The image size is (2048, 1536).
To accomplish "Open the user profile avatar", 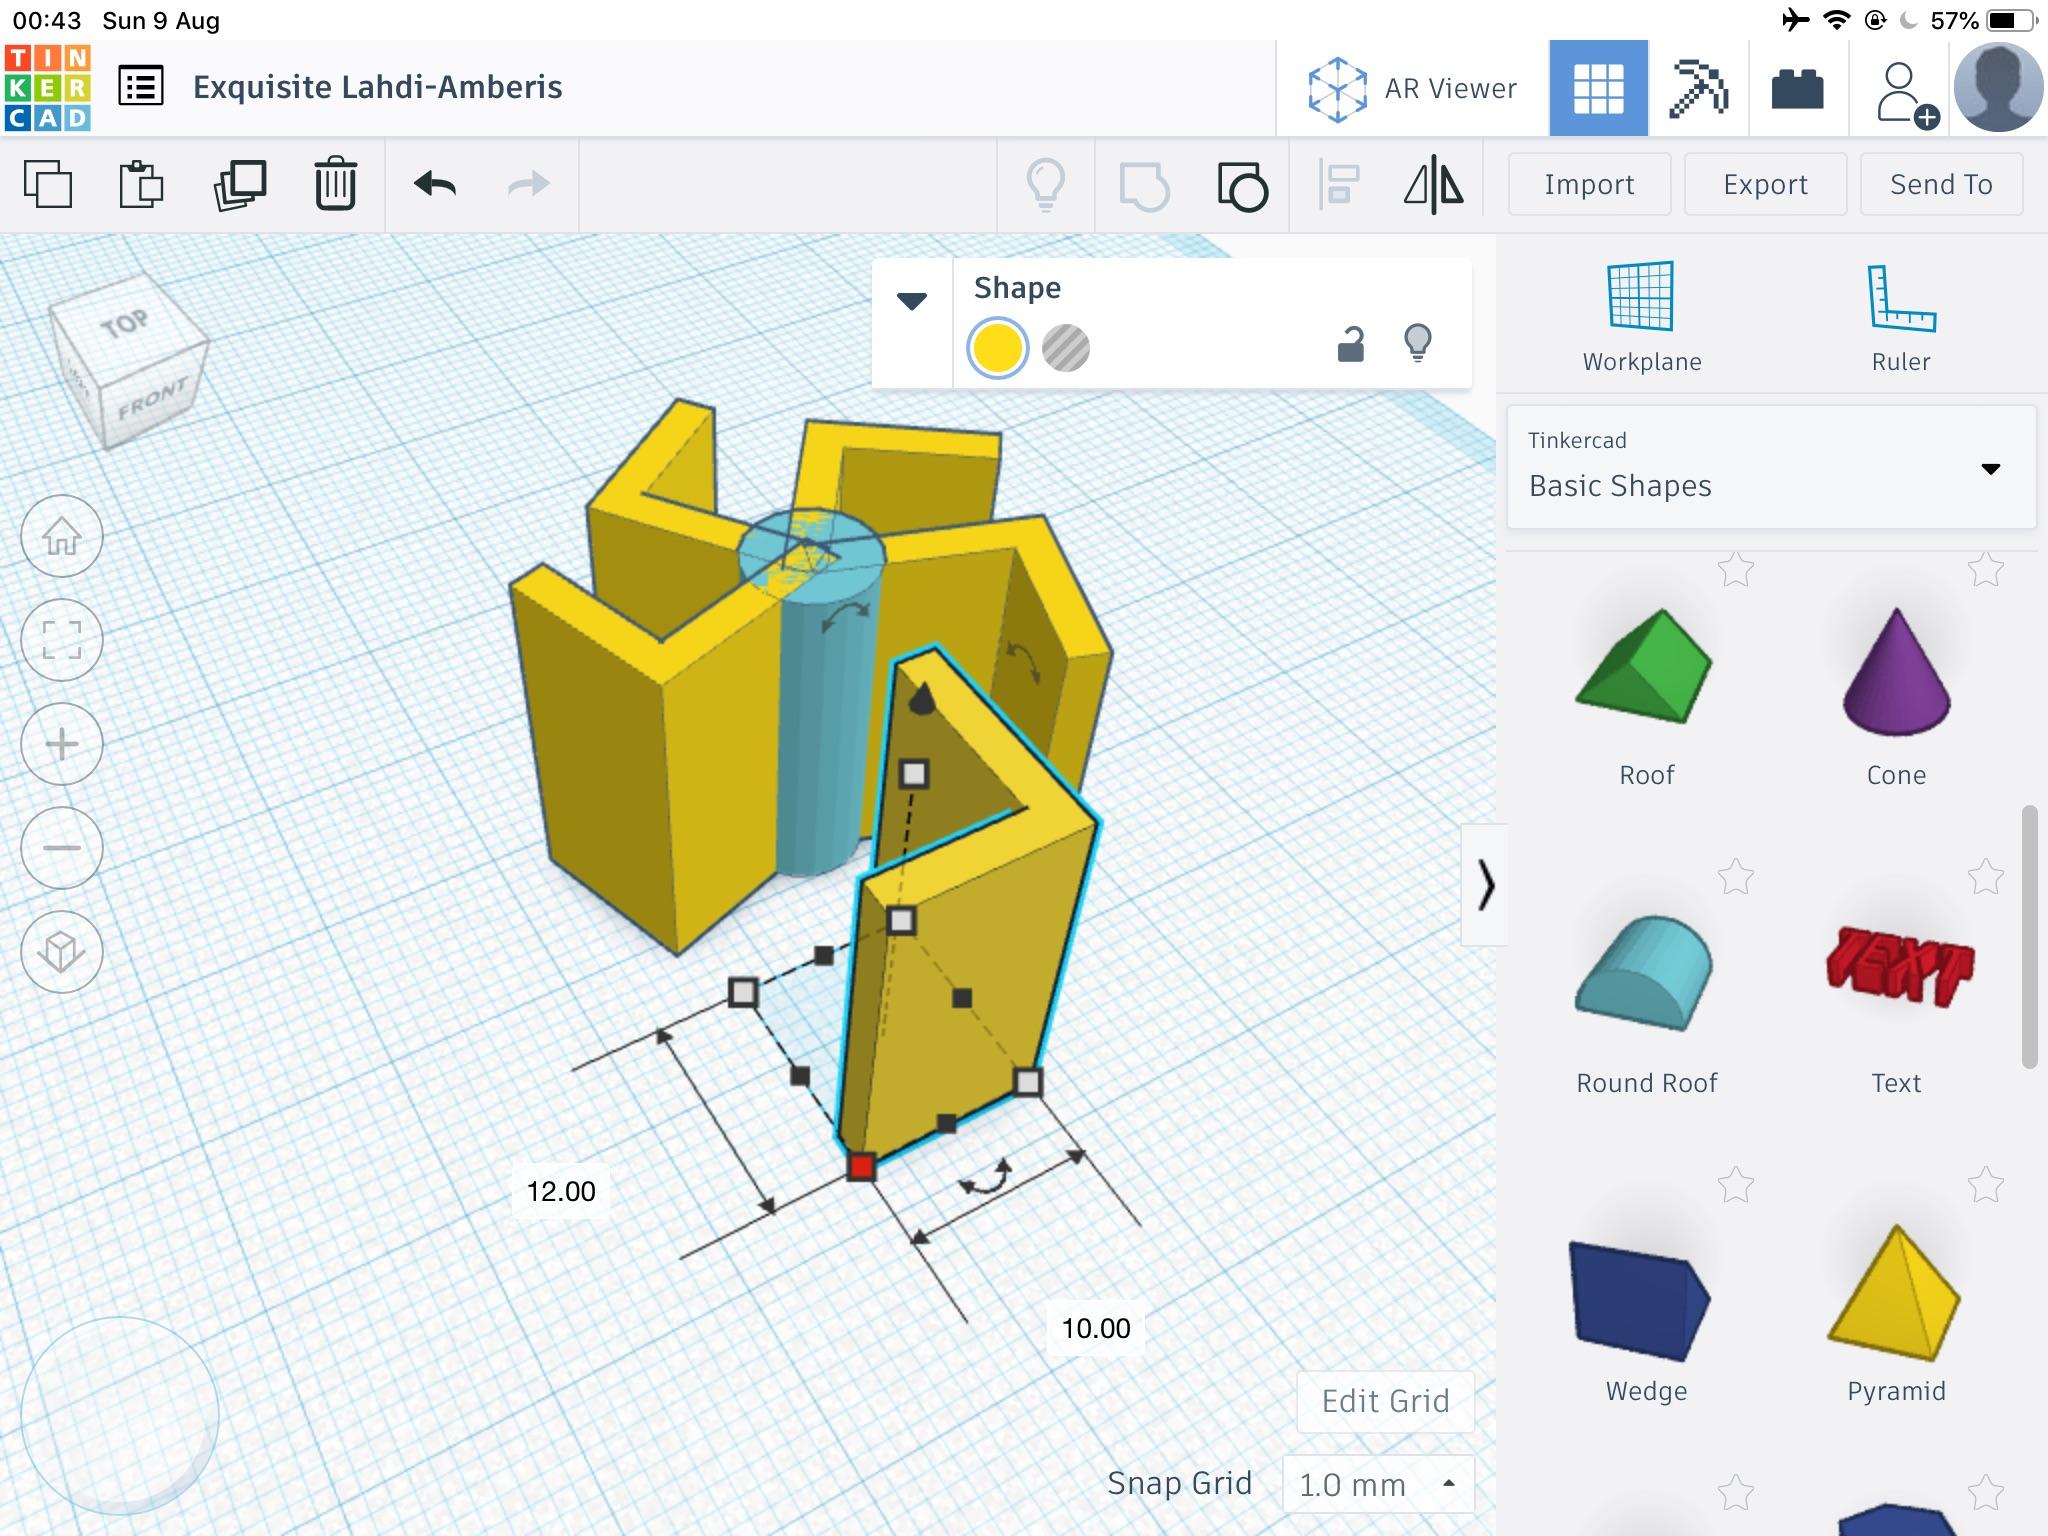I will (x=1998, y=88).
